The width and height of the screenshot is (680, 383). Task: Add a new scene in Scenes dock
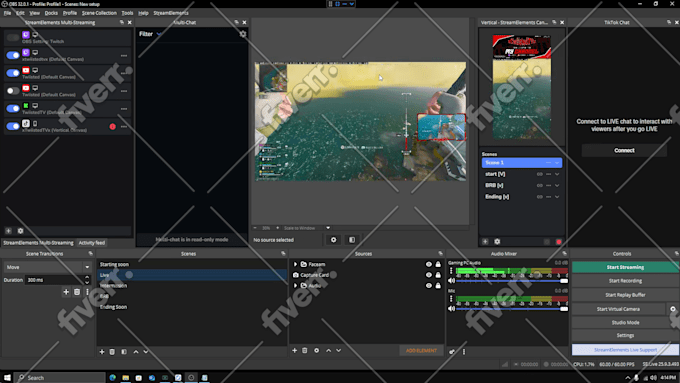(102, 352)
